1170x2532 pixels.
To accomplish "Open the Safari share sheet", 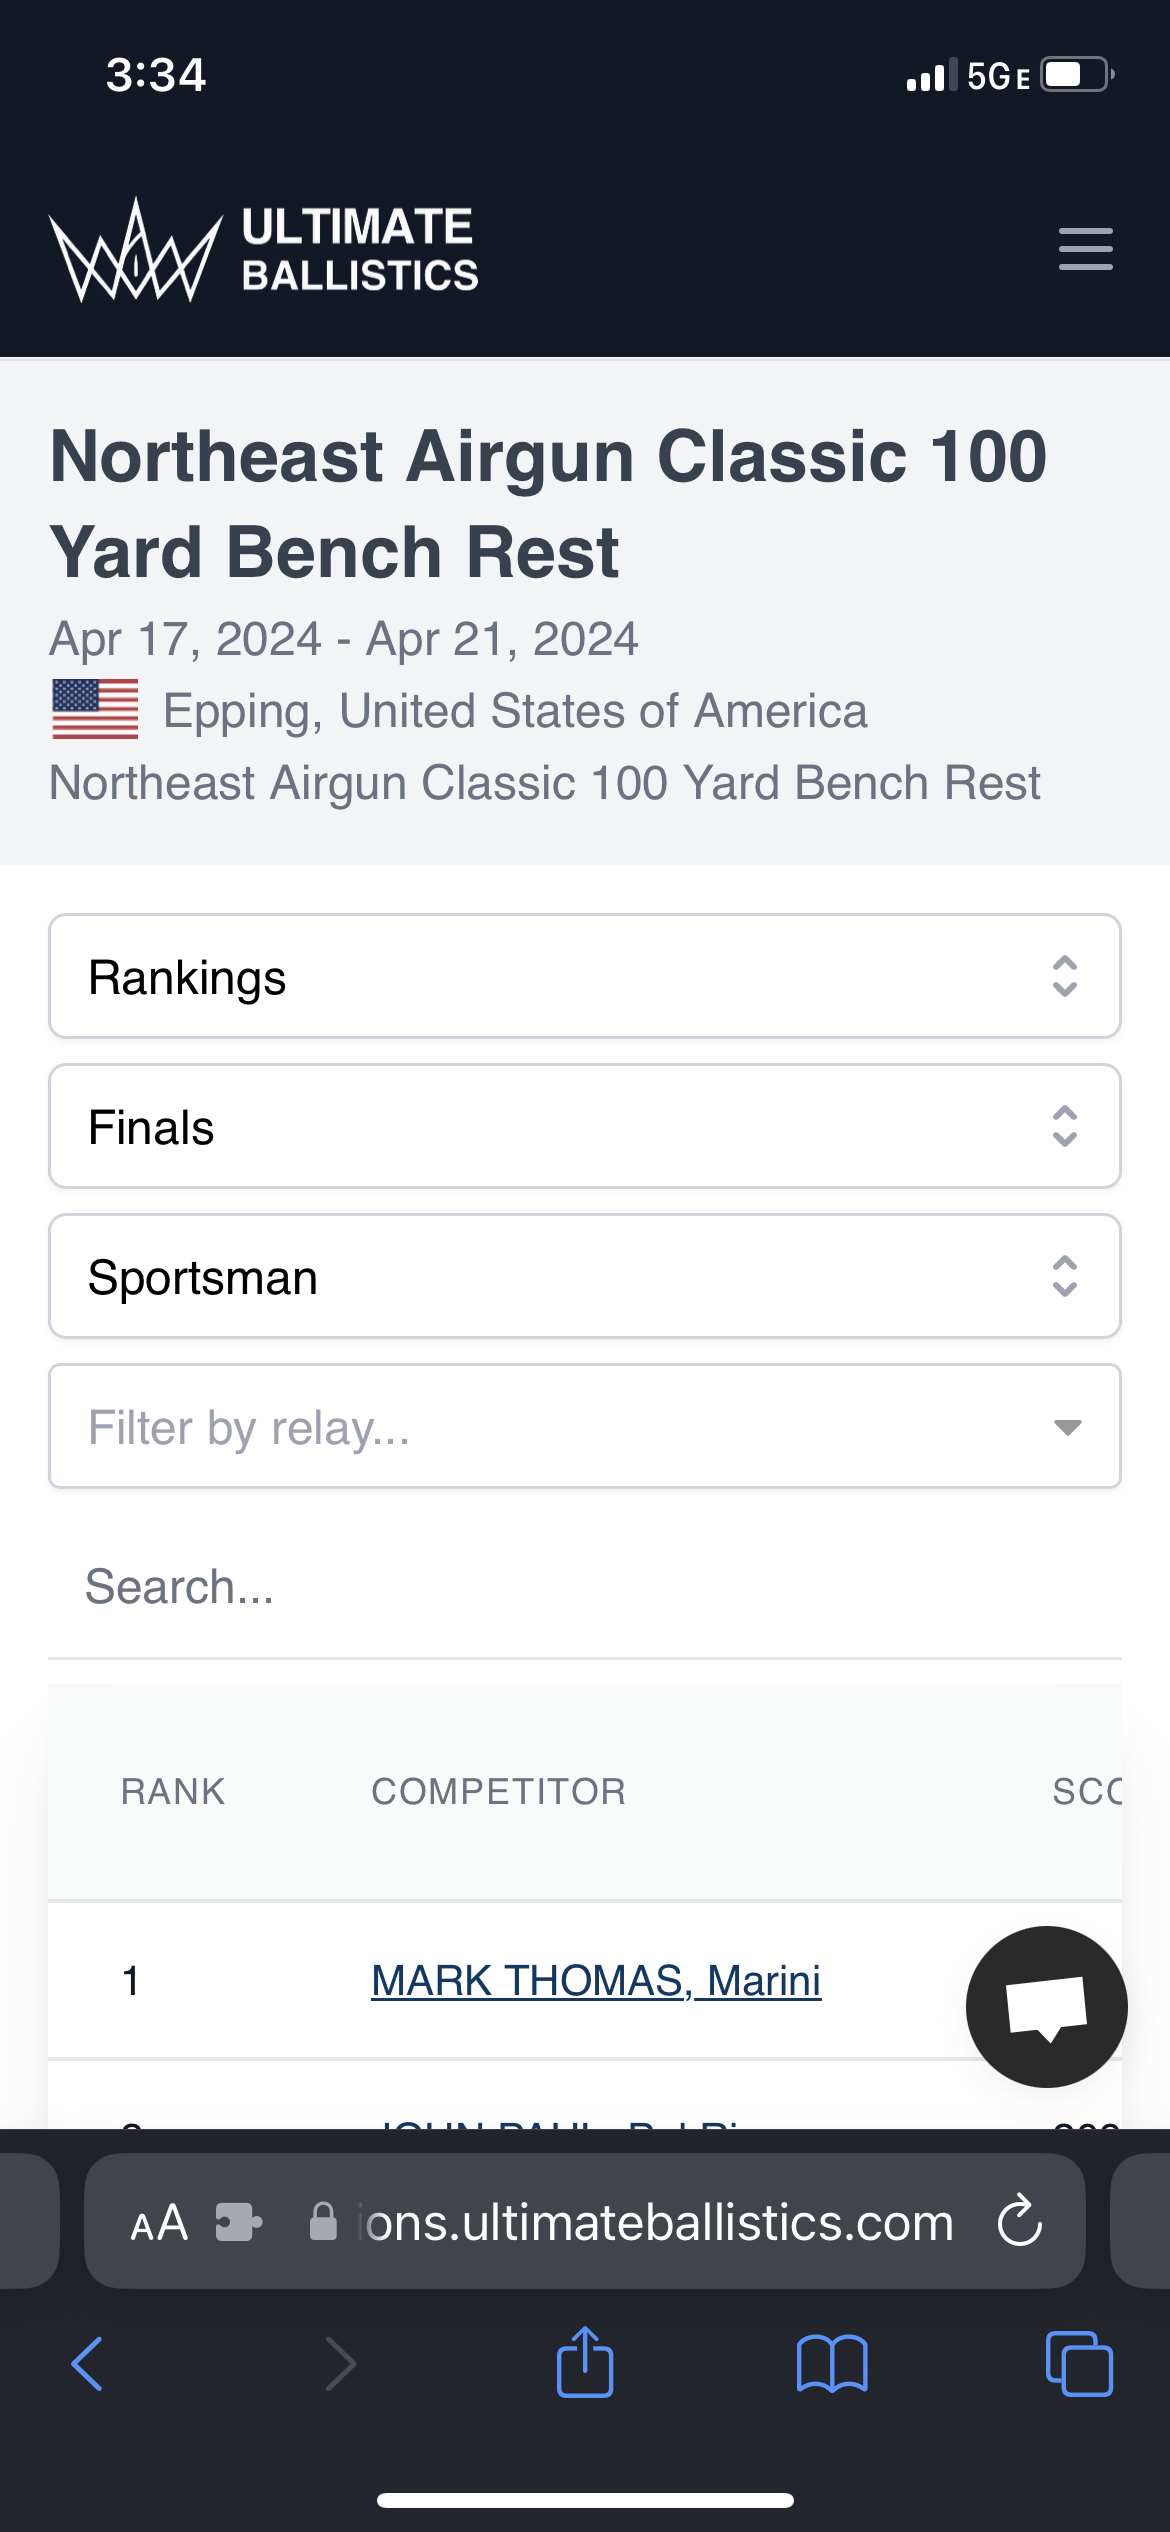I will click(585, 2362).
